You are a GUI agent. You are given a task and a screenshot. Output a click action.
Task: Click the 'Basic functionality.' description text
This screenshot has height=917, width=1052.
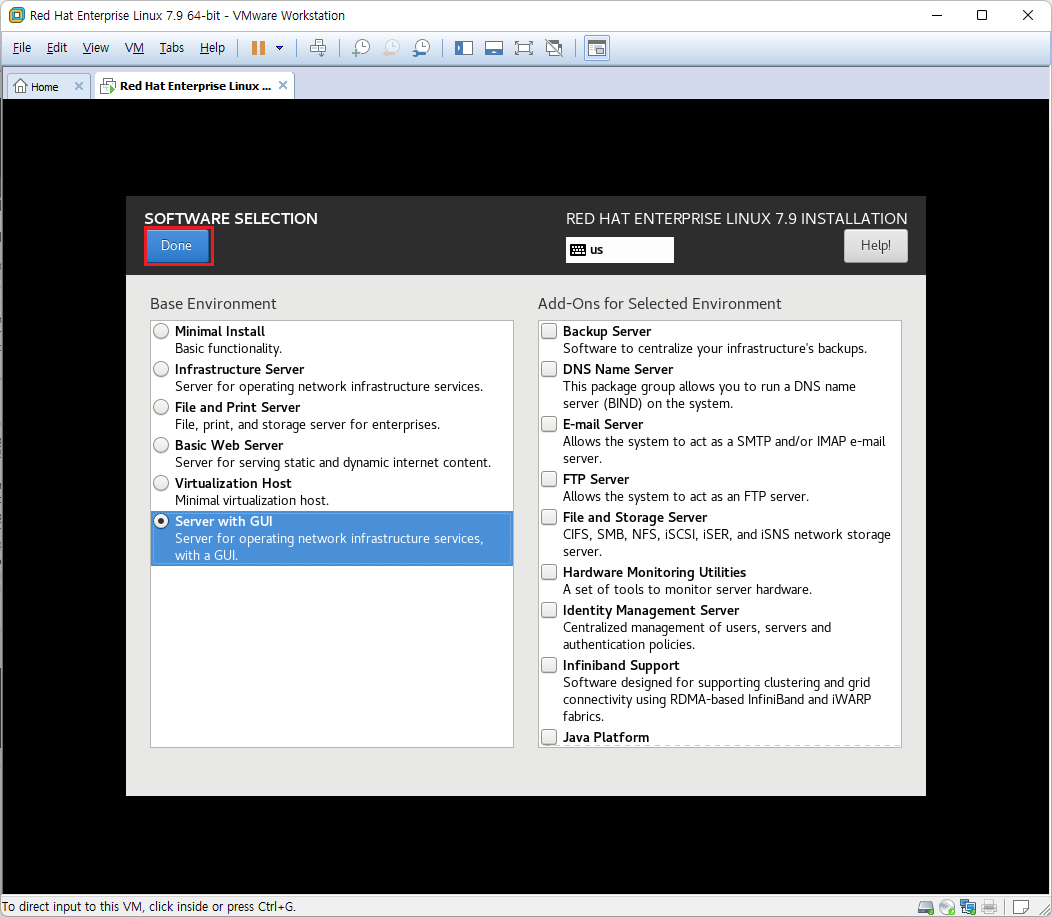(x=228, y=349)
